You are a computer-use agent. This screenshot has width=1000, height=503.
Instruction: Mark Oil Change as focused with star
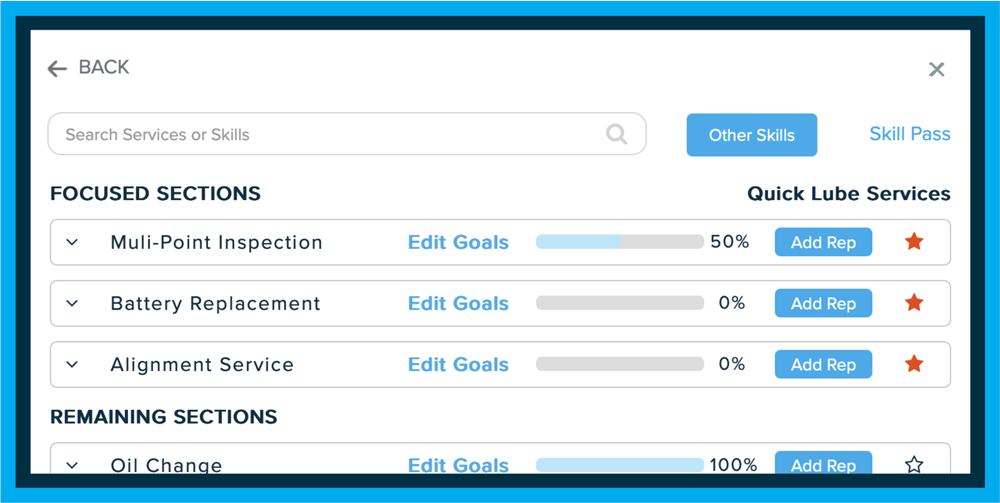click(x=914, y=465)
